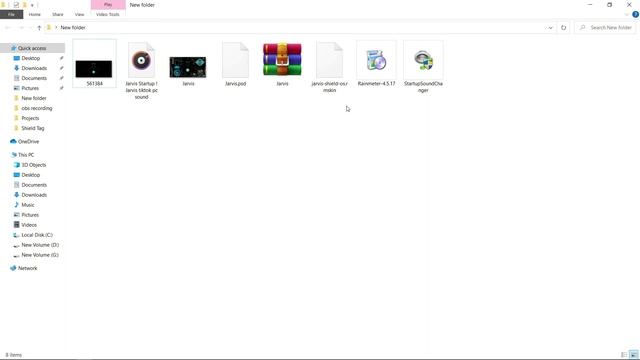The height and width of the screenshot is (360, 640).
Task: Open the Video Tools tab
Action: click(x=108, y=14)
